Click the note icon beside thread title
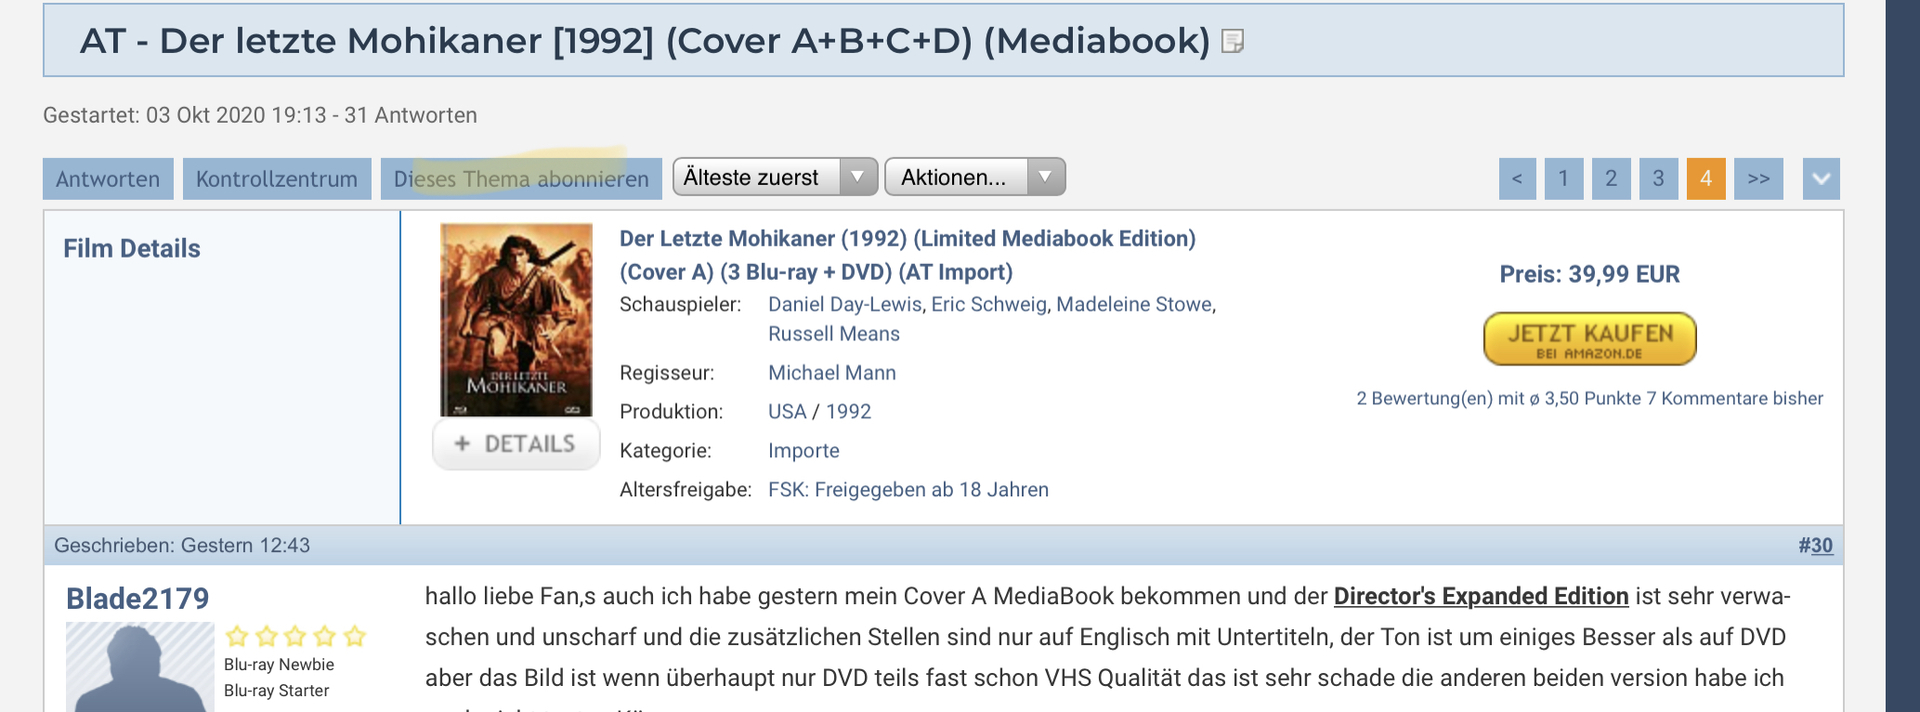Viewport: 1920px width, 712px height. click(x=1233, y=41)
